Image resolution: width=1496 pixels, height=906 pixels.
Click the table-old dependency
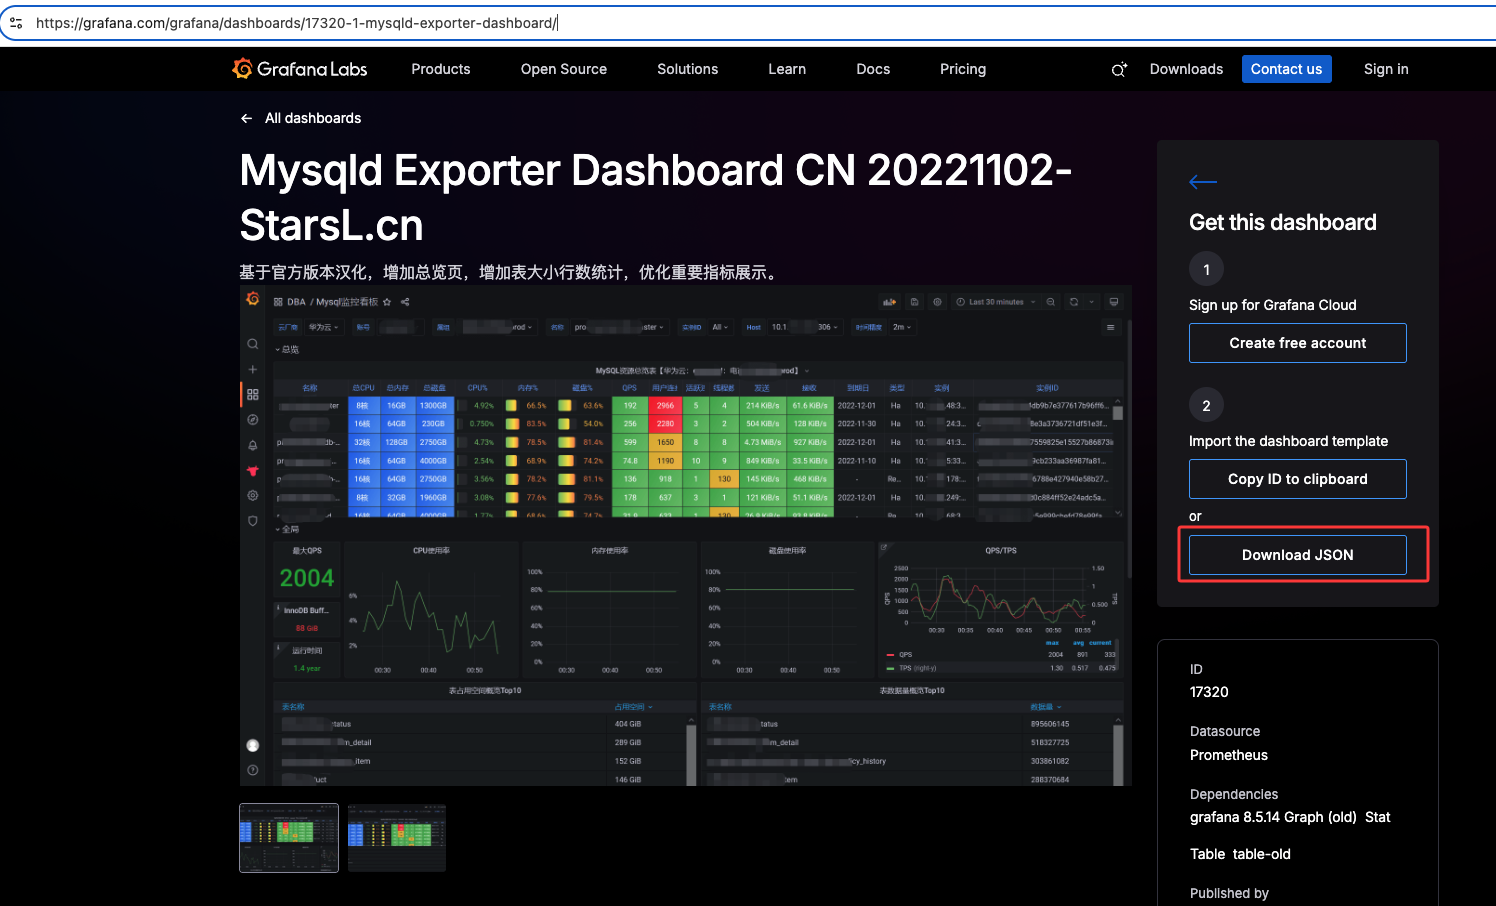[x=1262, y=854]
